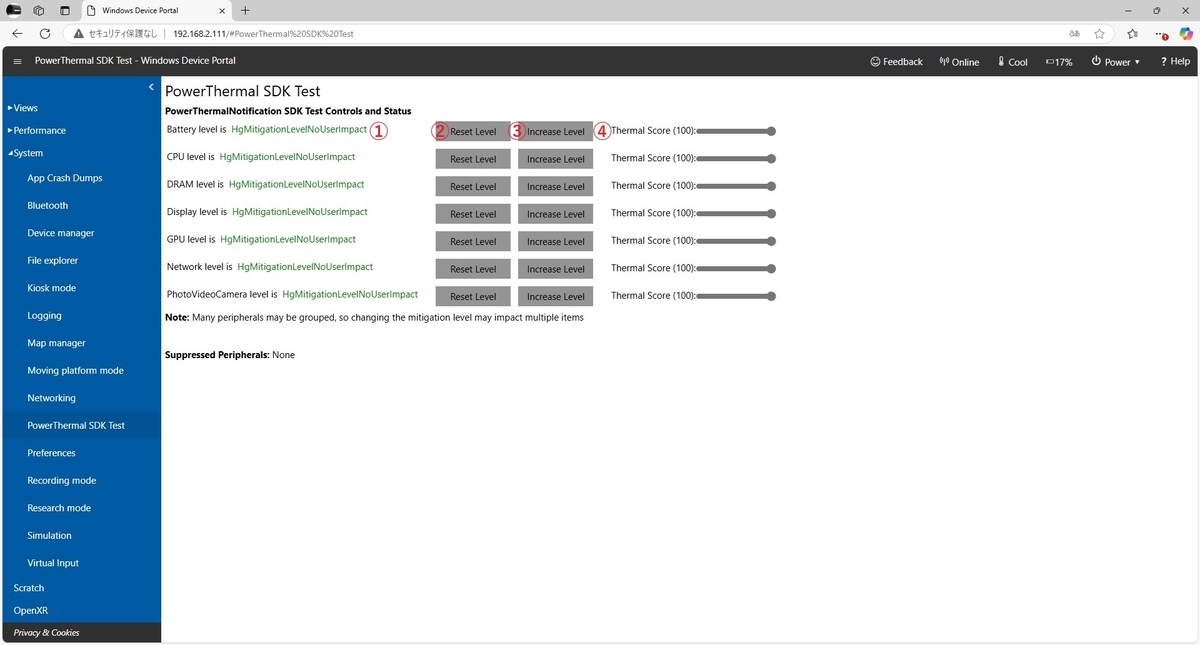
Task: Check the Cool thermal status indicator
Action: point(1012,61)
